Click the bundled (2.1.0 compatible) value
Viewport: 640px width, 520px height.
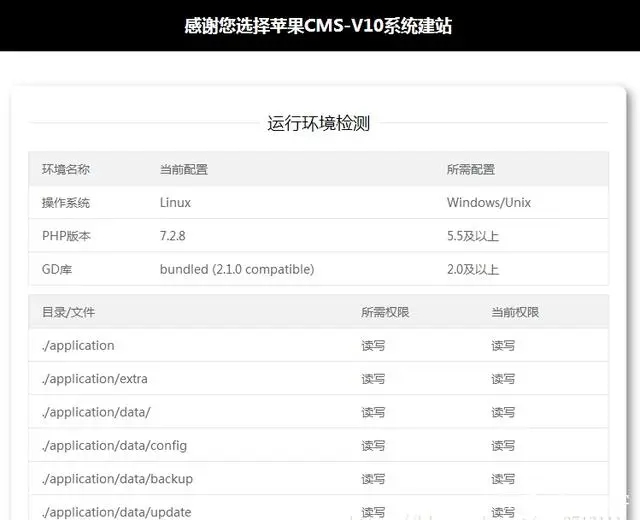(236, 269)
